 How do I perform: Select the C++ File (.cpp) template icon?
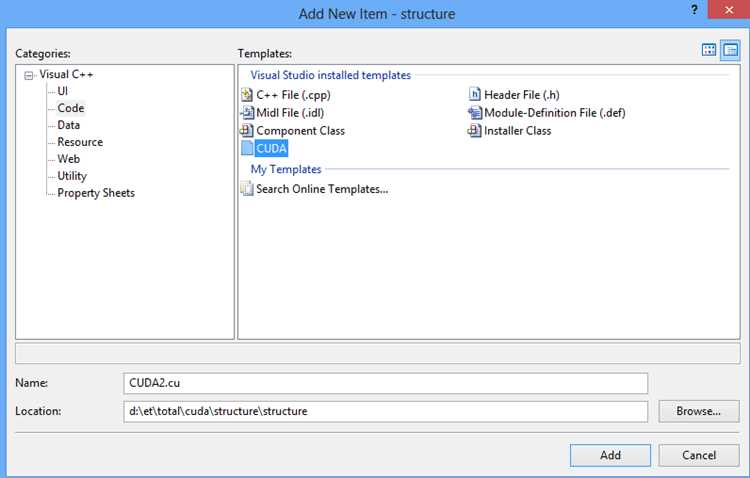[247, 95]
